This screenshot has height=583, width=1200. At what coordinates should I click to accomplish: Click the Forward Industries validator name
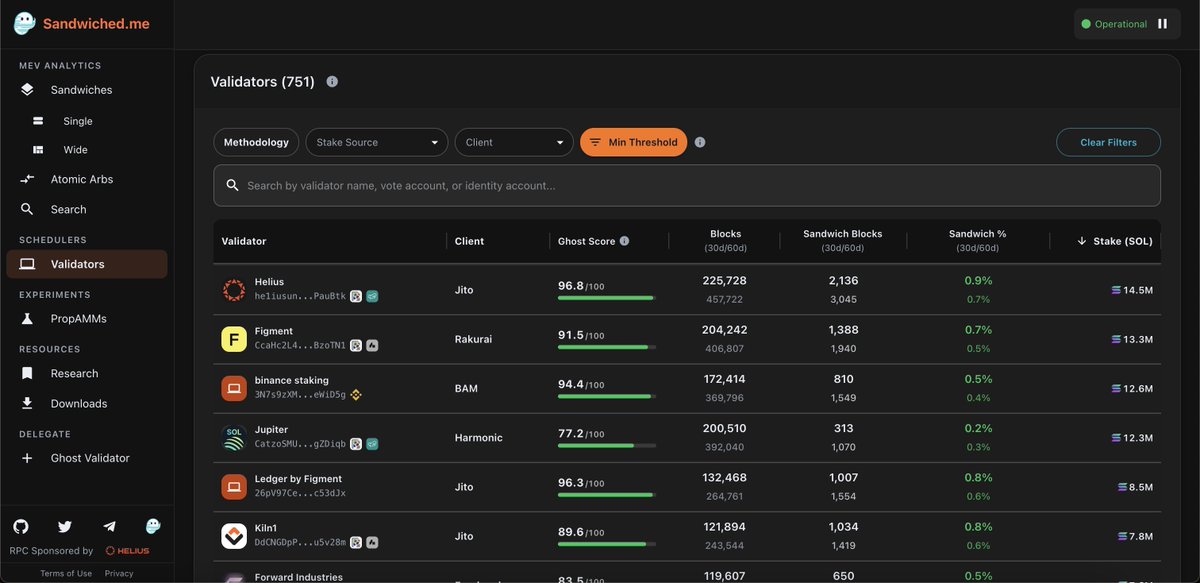coord(299,577)
